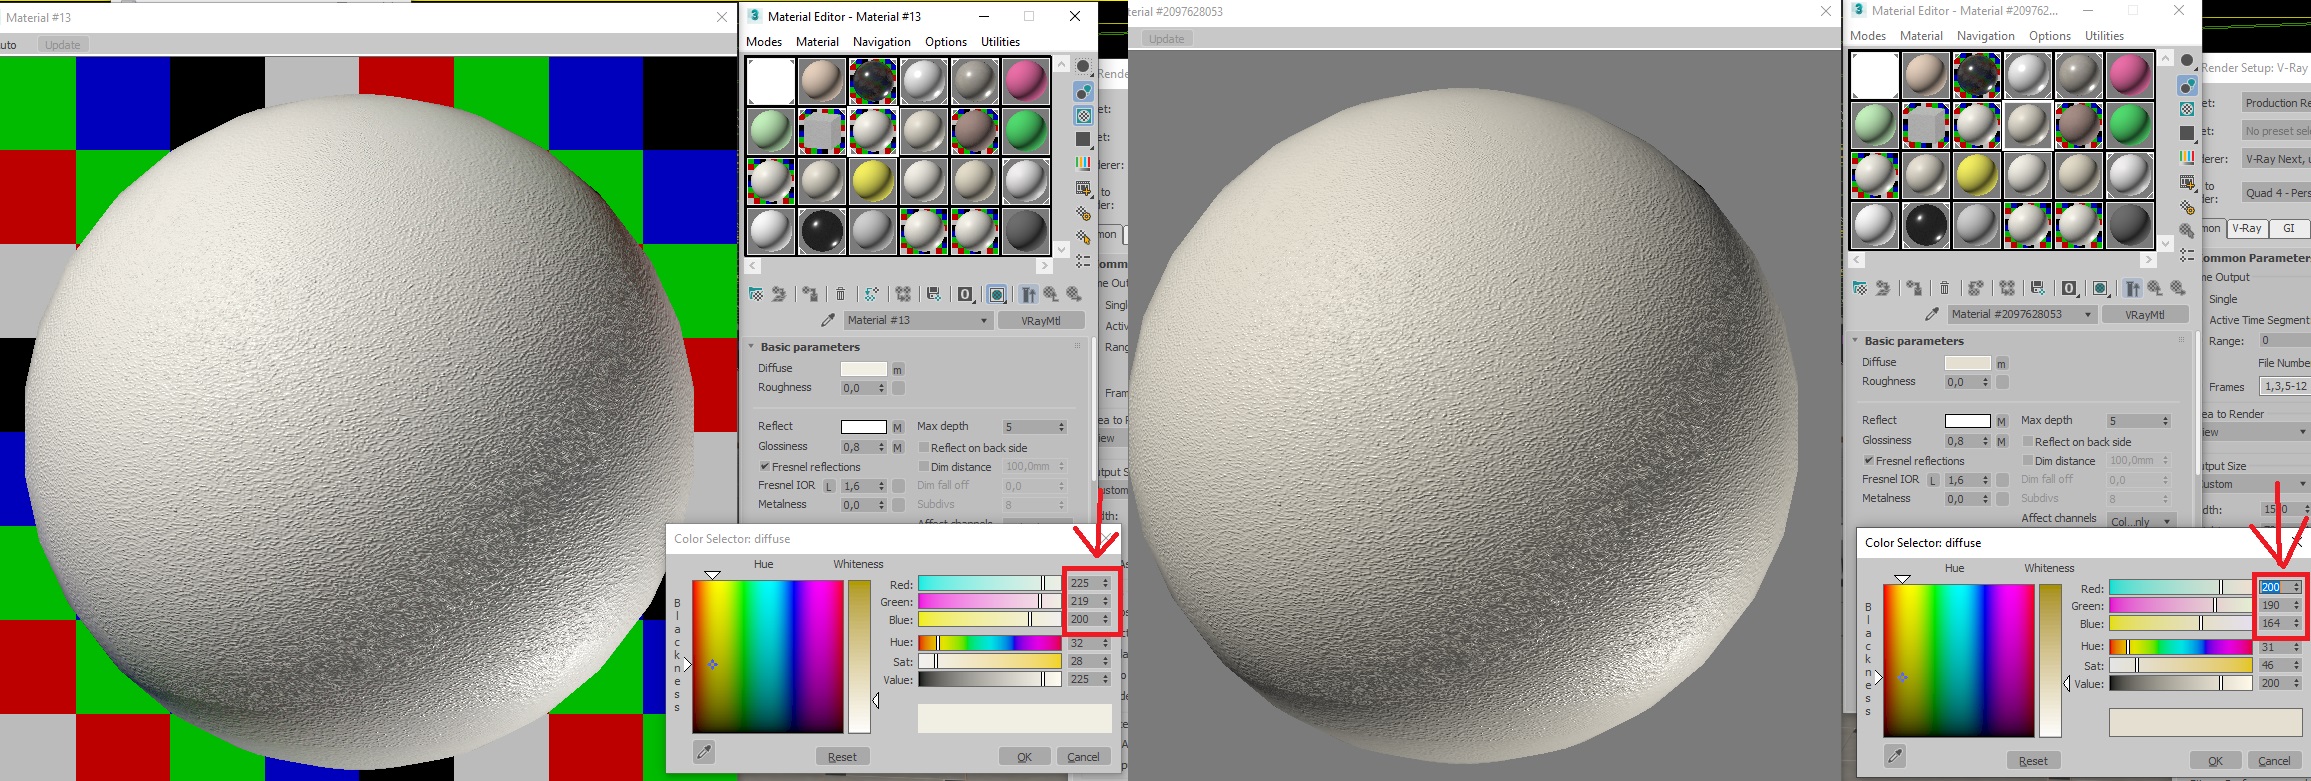The image size is (2311, 781).
Task: Click Reset in left Color Selector
Action: point(842,757)
